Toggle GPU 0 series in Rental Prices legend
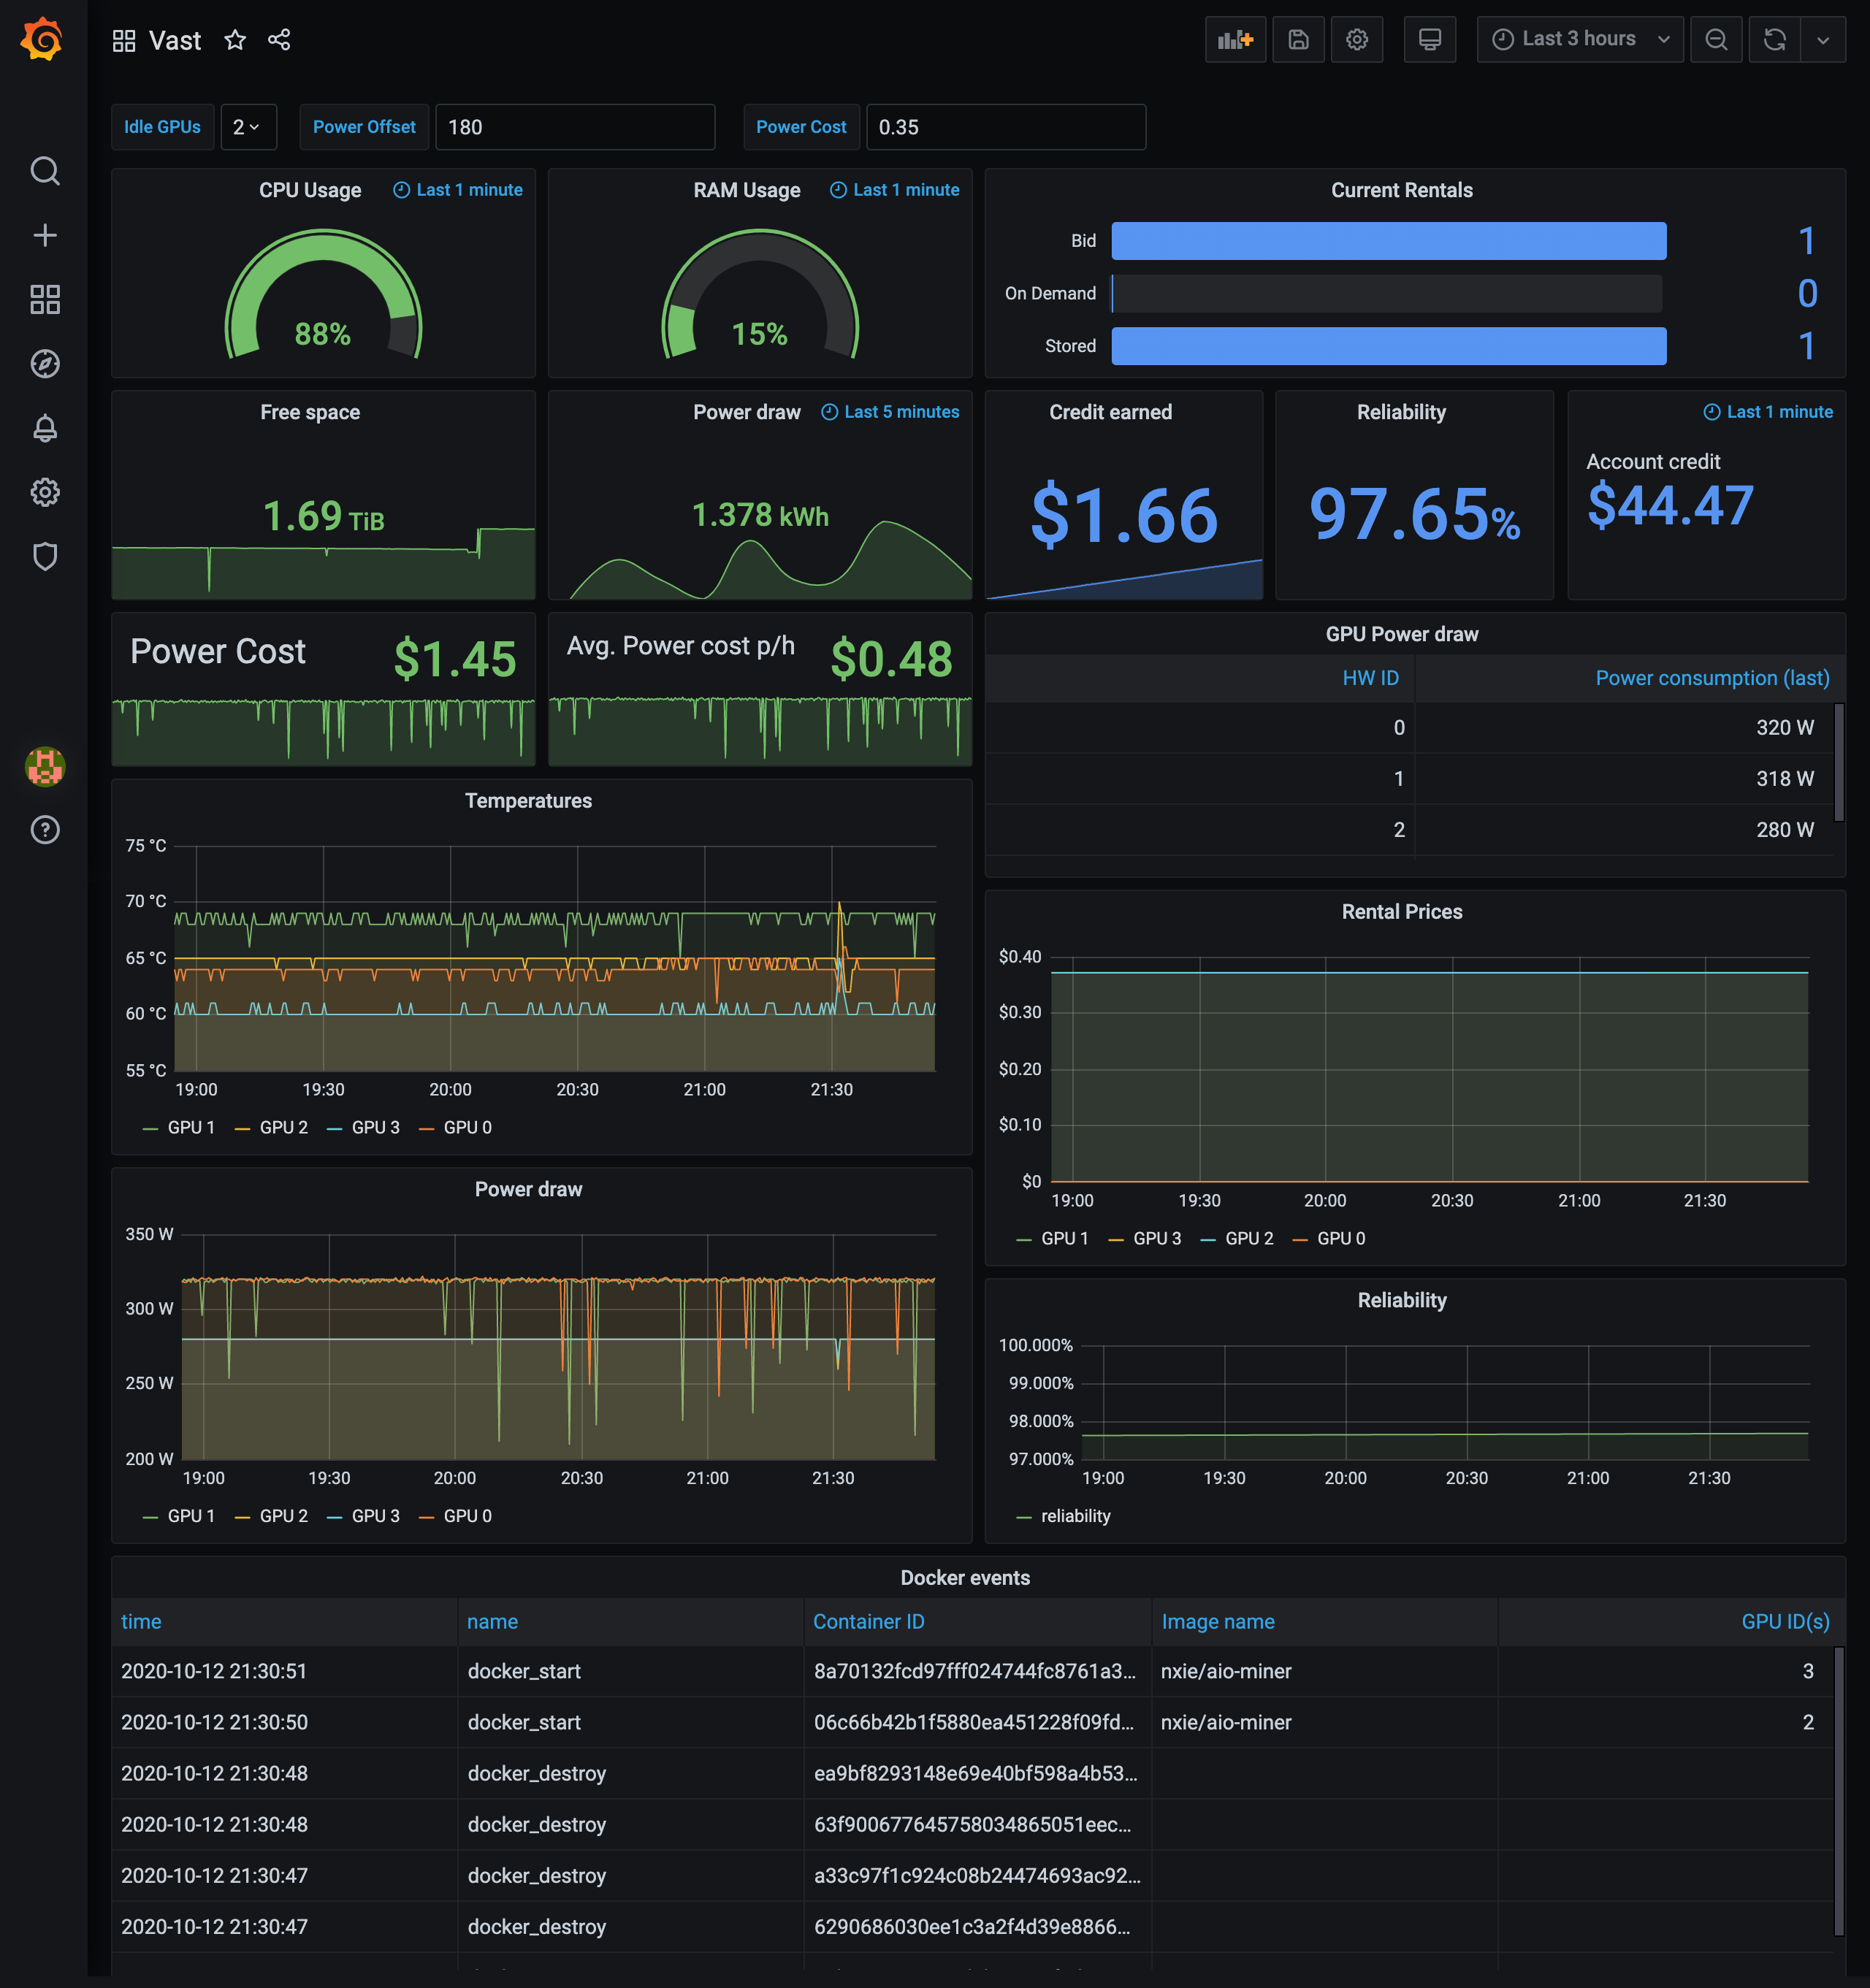 (1340, 1238)
